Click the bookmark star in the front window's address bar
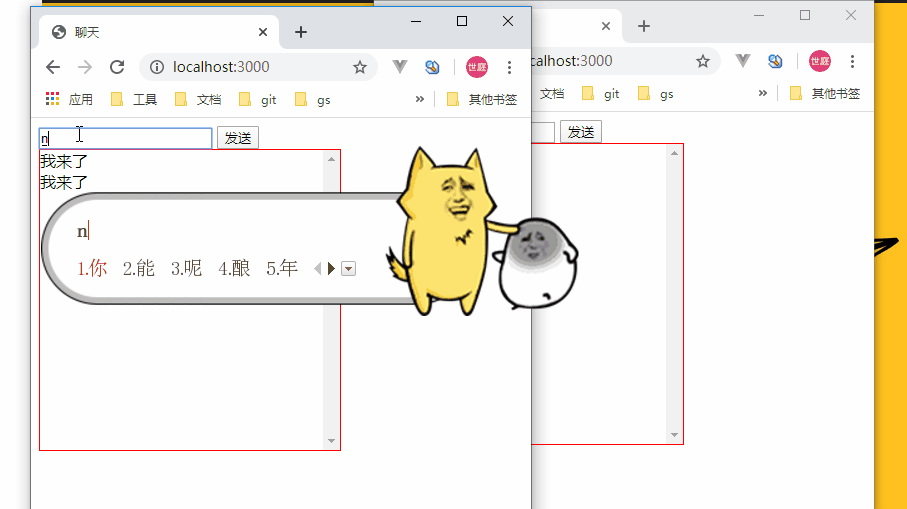The image size is (907, 509). point(360,67)
